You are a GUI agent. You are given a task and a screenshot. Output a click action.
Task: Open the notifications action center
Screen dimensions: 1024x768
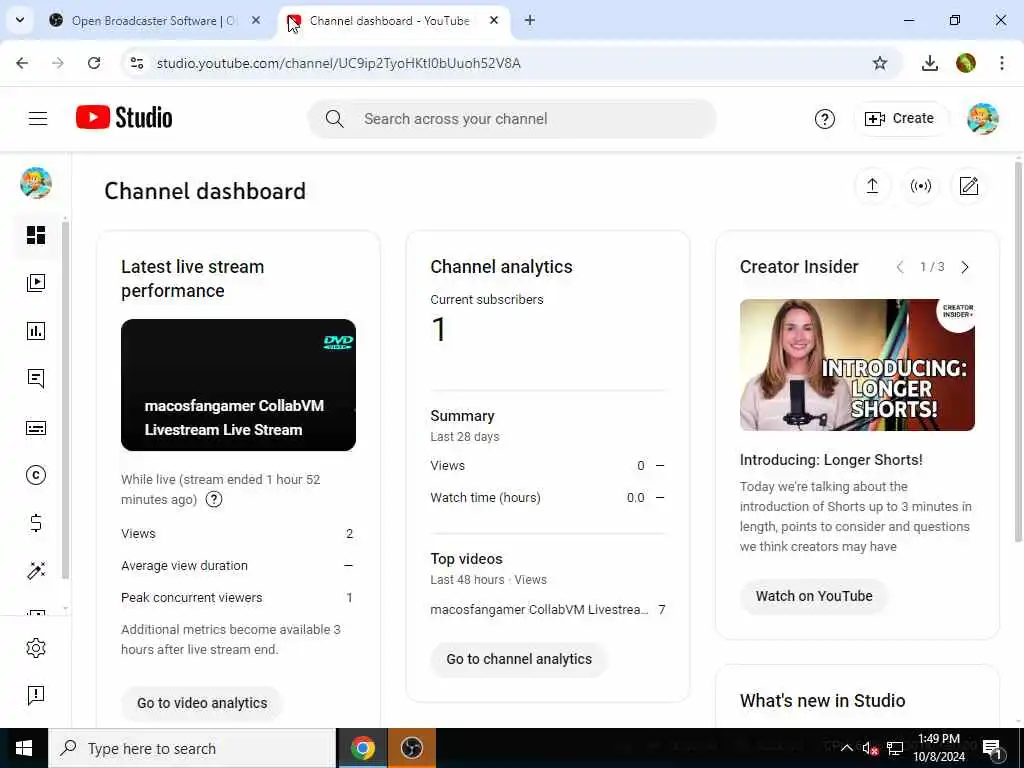[x=992, y=749]
